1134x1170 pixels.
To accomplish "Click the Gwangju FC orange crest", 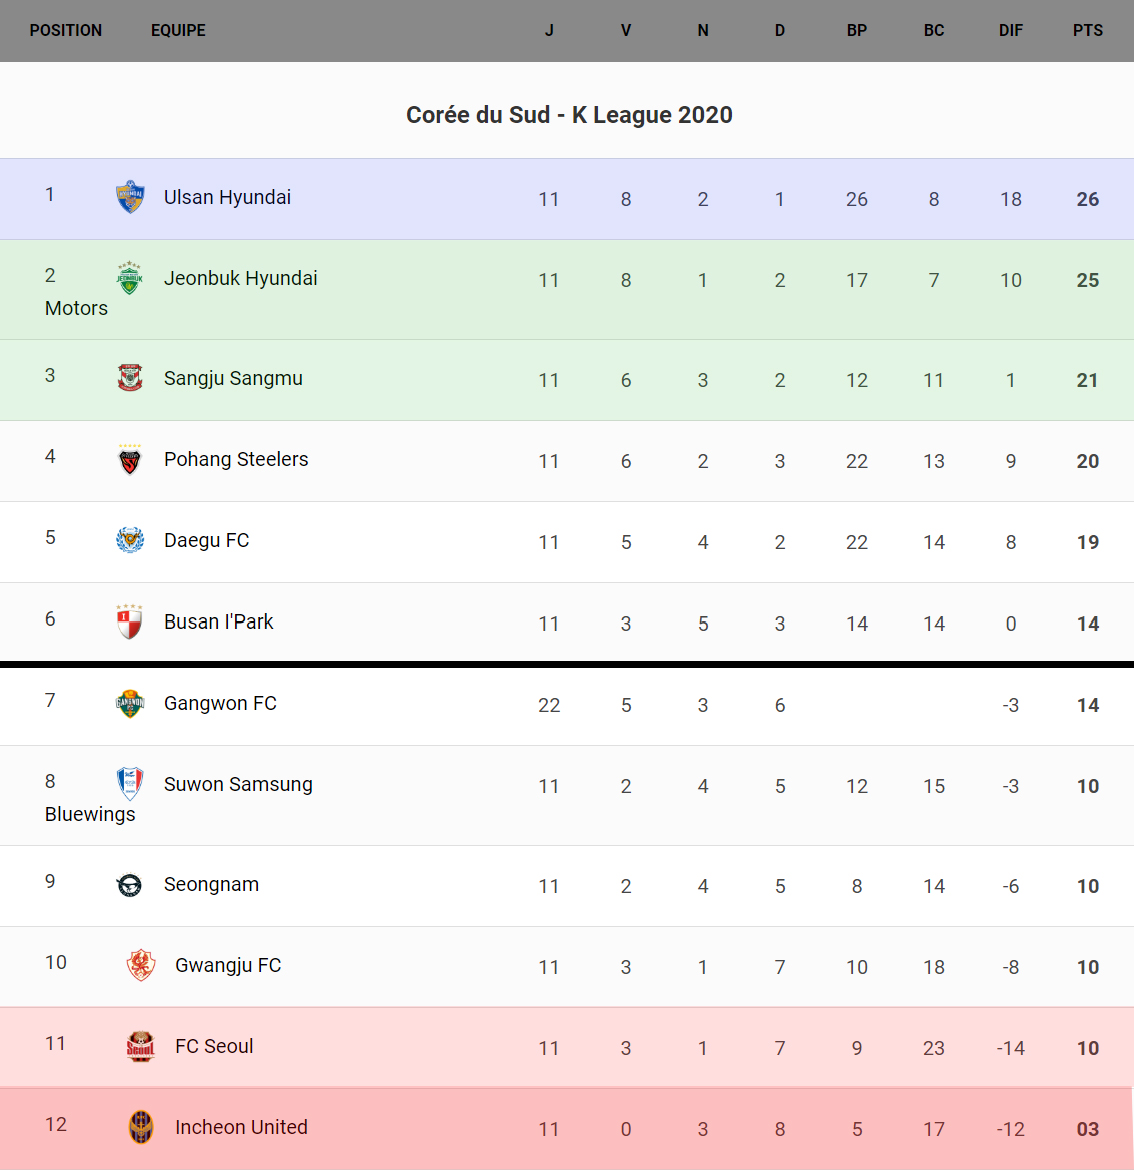I will coord(141,966).
